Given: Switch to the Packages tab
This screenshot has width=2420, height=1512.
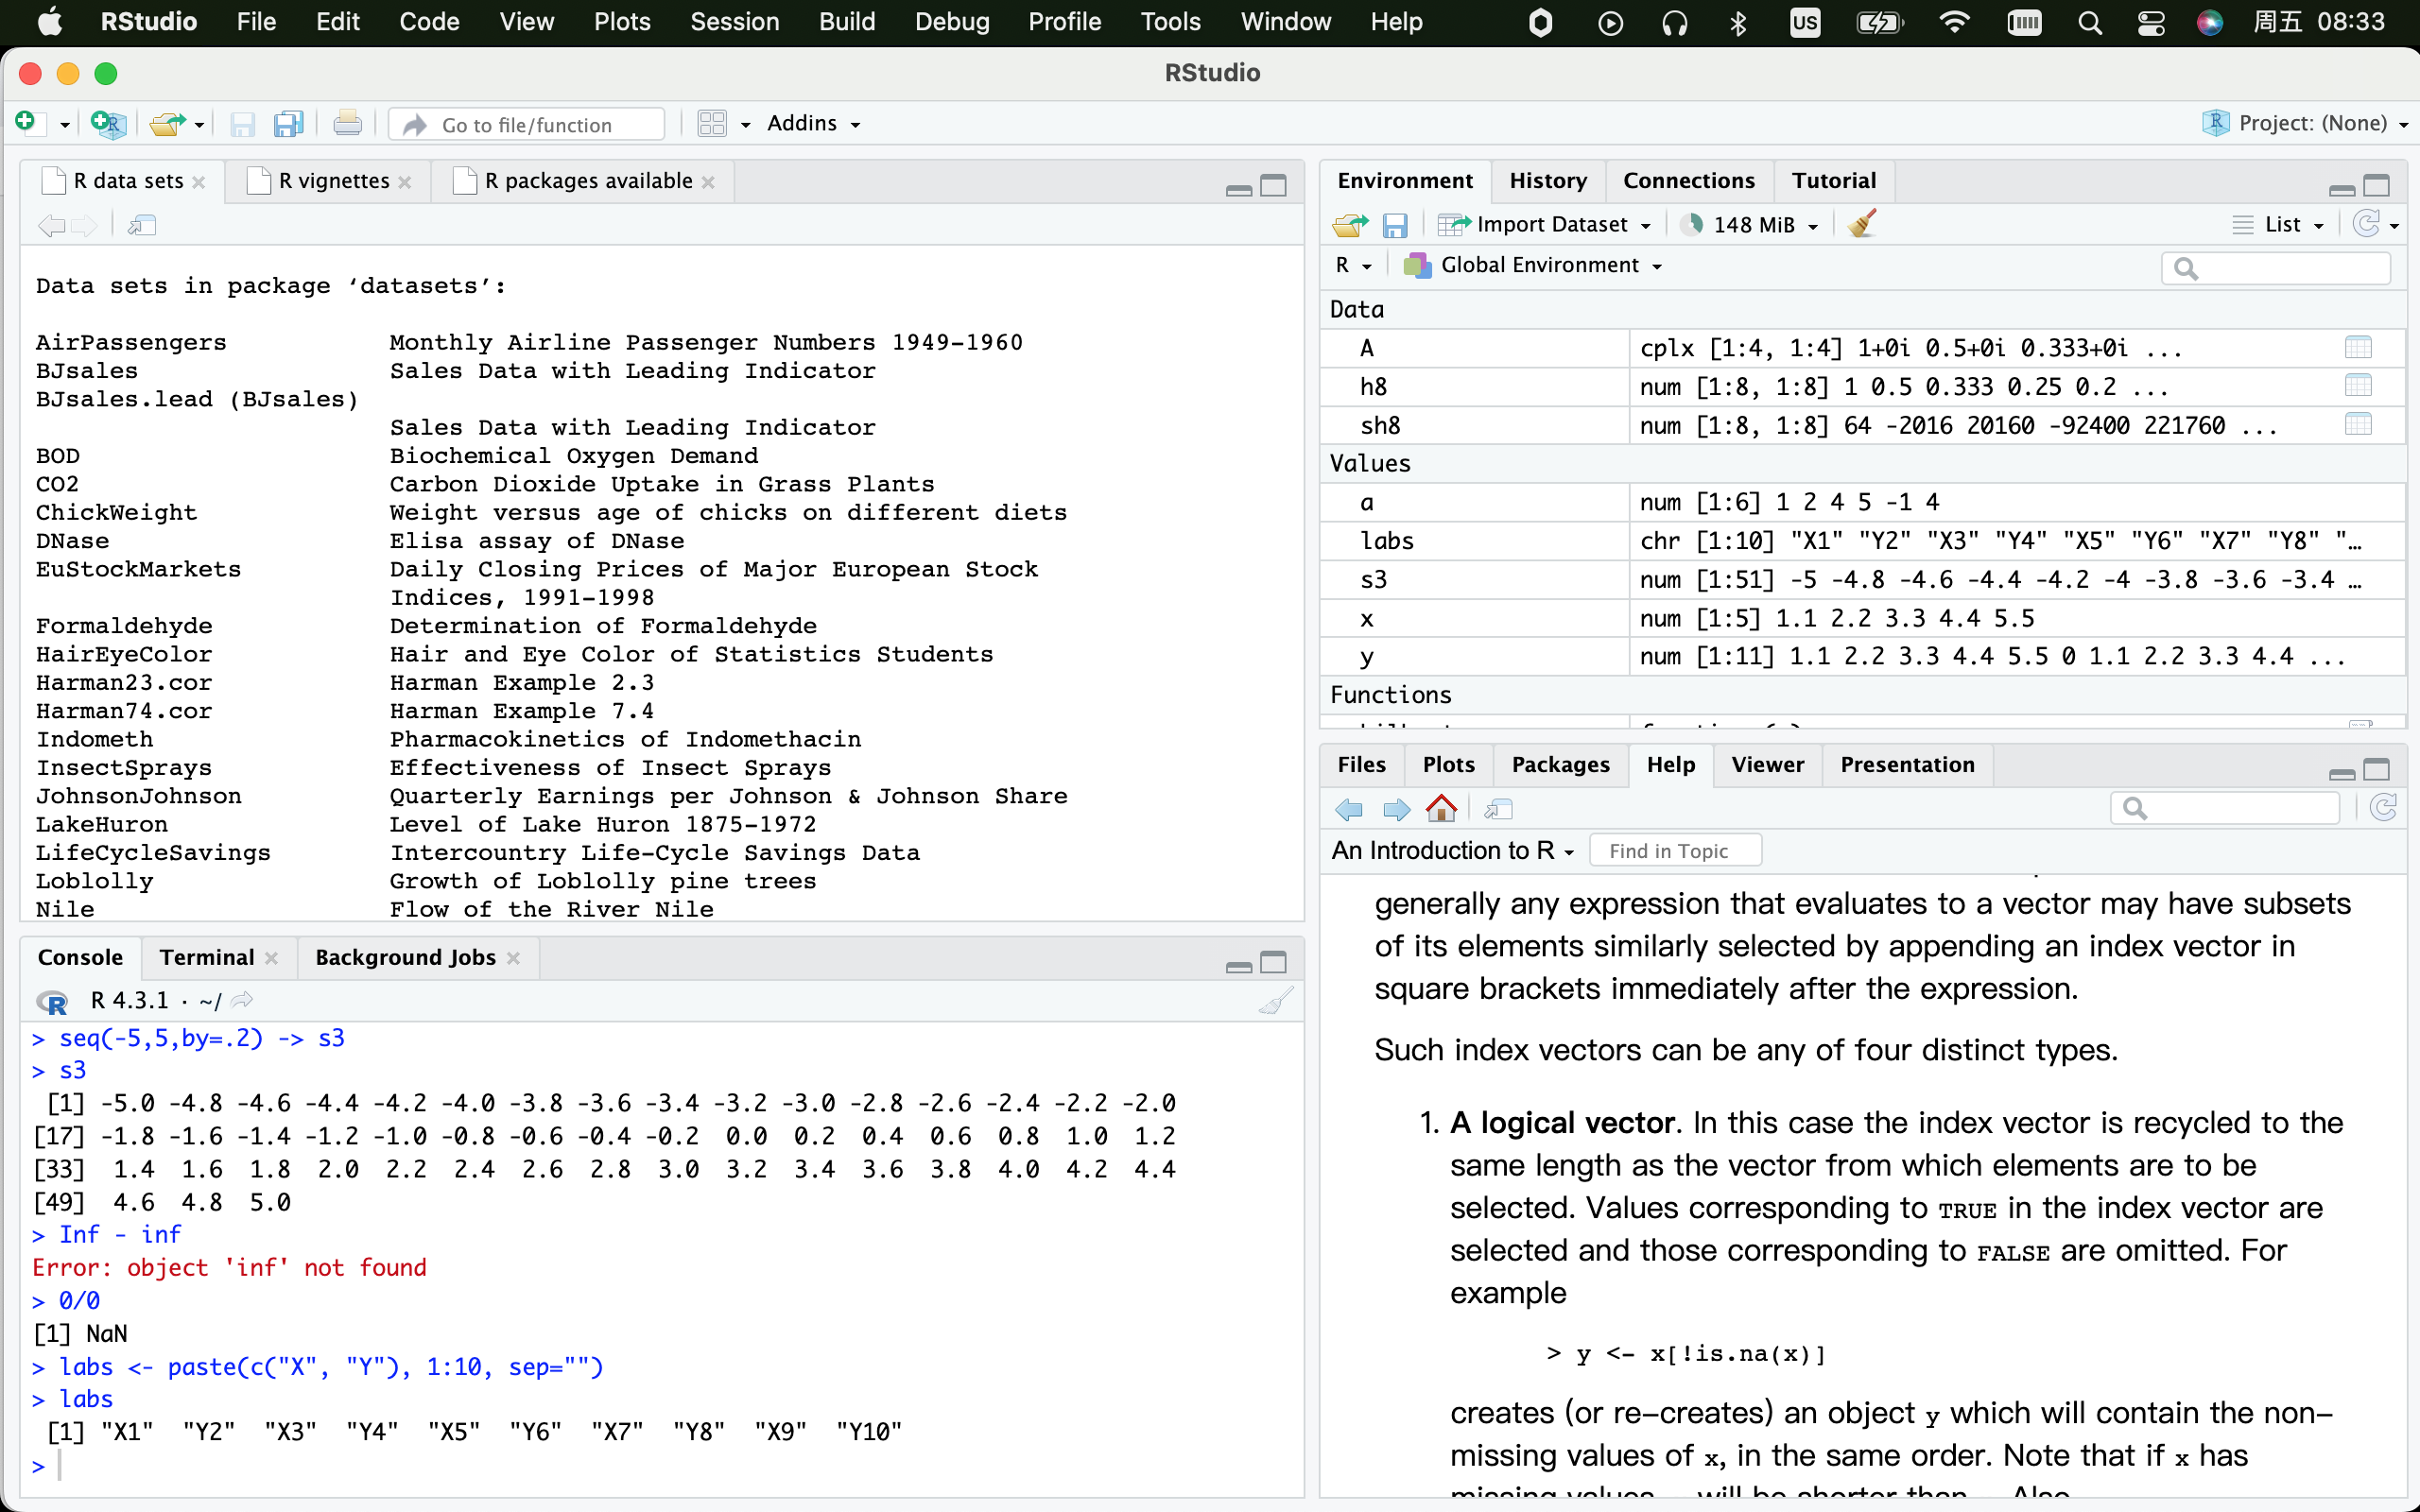Looking at the screenshot, I should click(1559, 764).
